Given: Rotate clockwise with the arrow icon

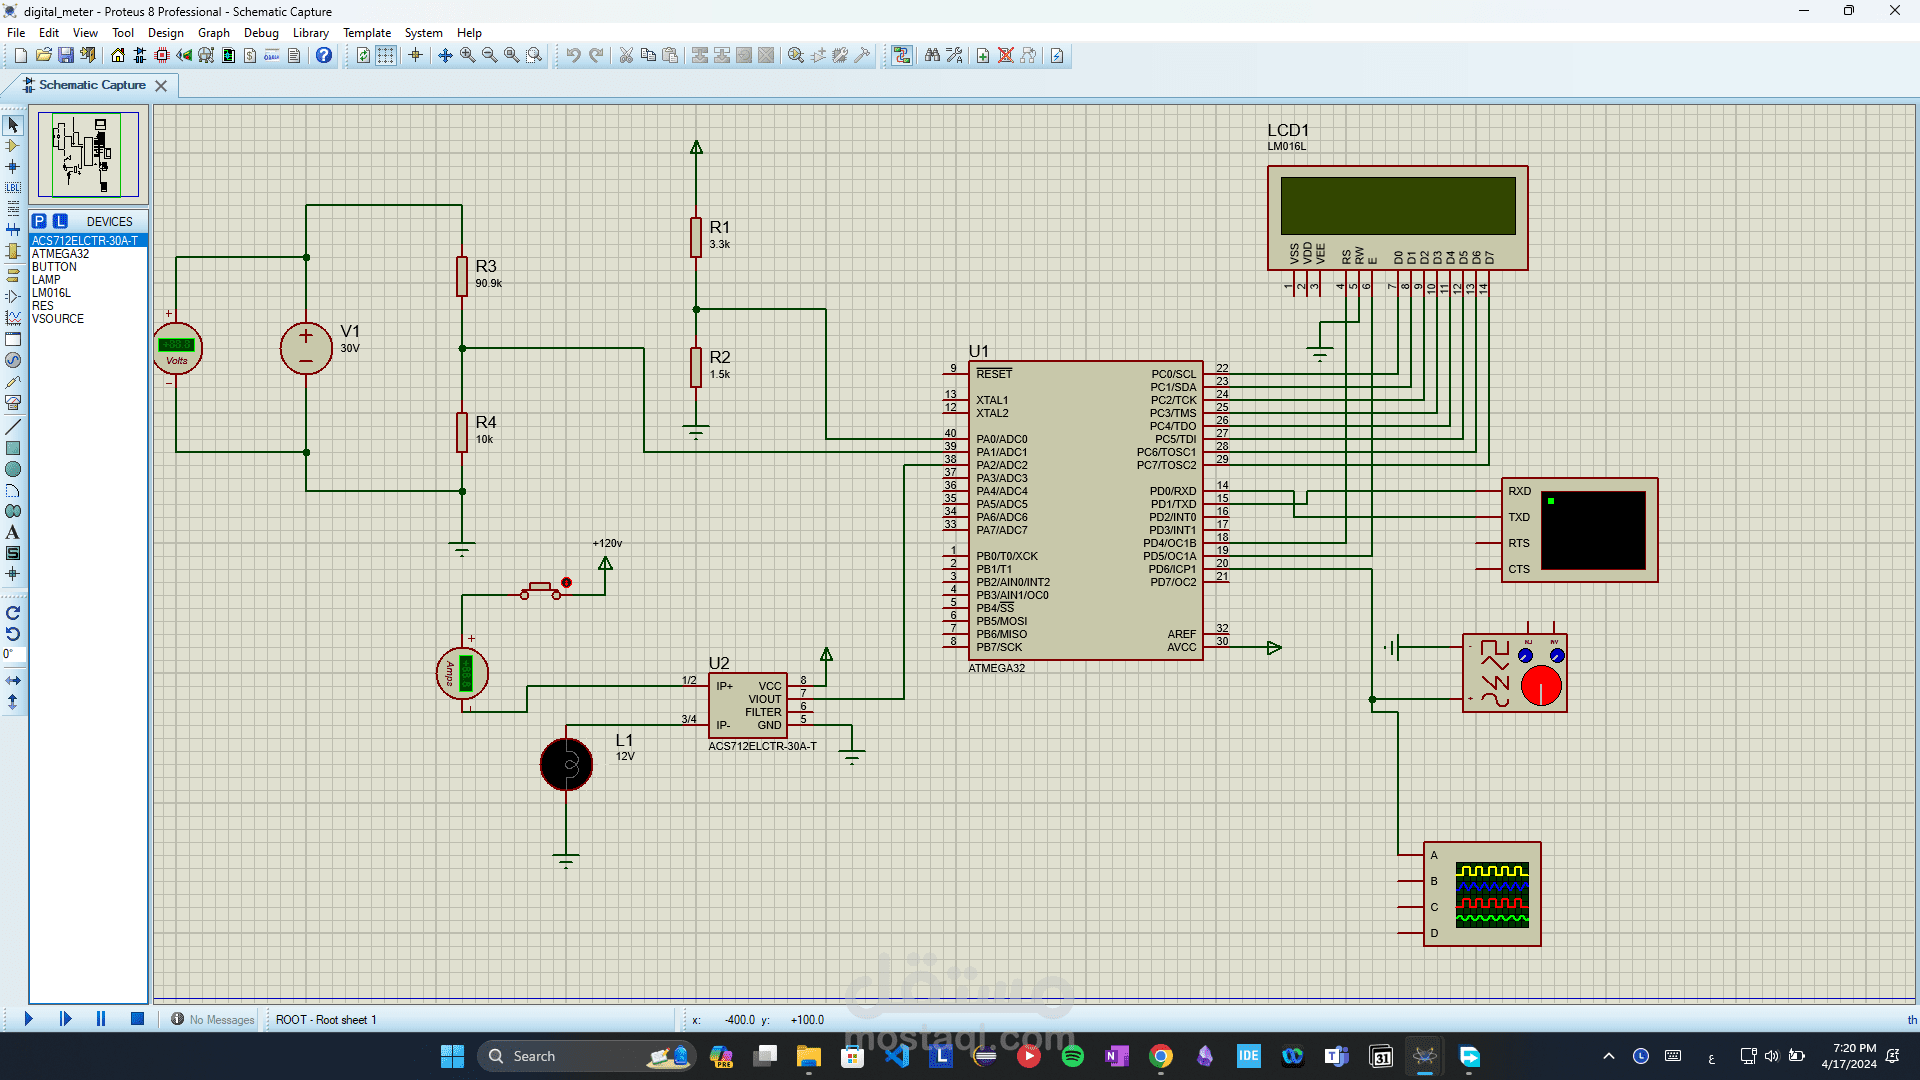Looking at the screenshot, I should pyautogui.click(x=13, y=613).
